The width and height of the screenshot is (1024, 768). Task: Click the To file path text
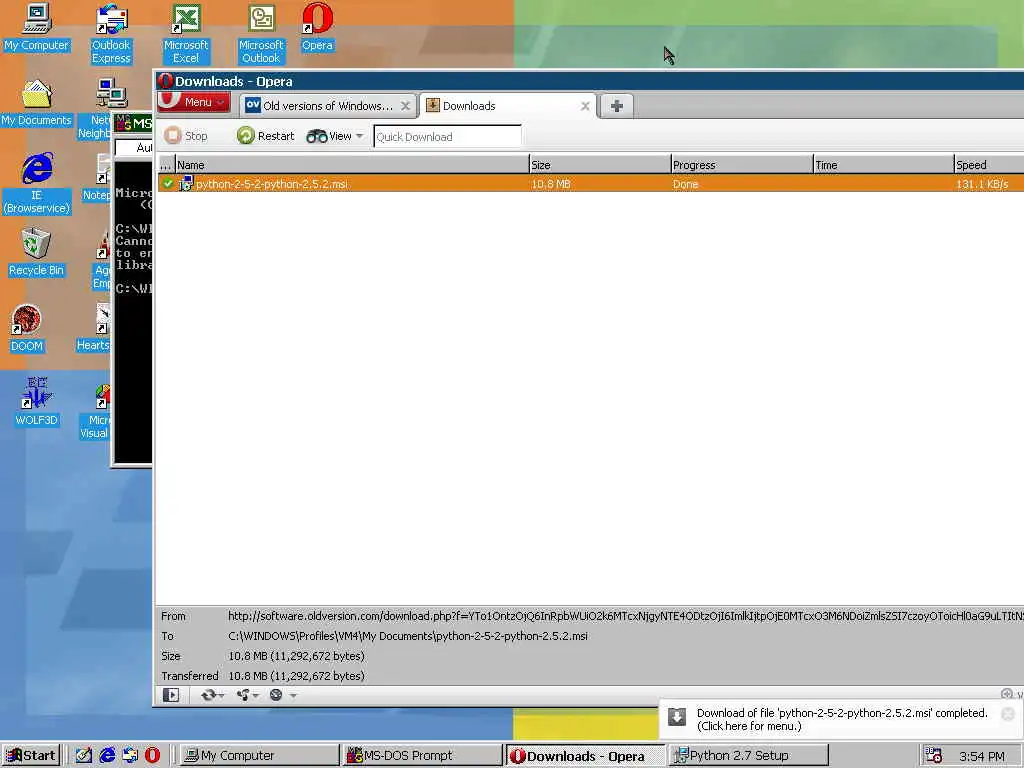[408, 635]
